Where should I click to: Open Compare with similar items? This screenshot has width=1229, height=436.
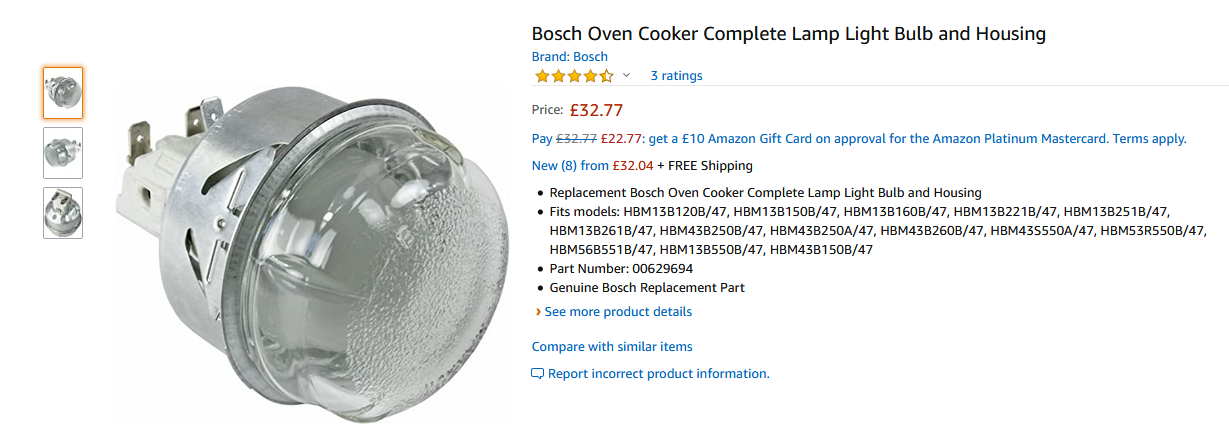coord(612,347)
